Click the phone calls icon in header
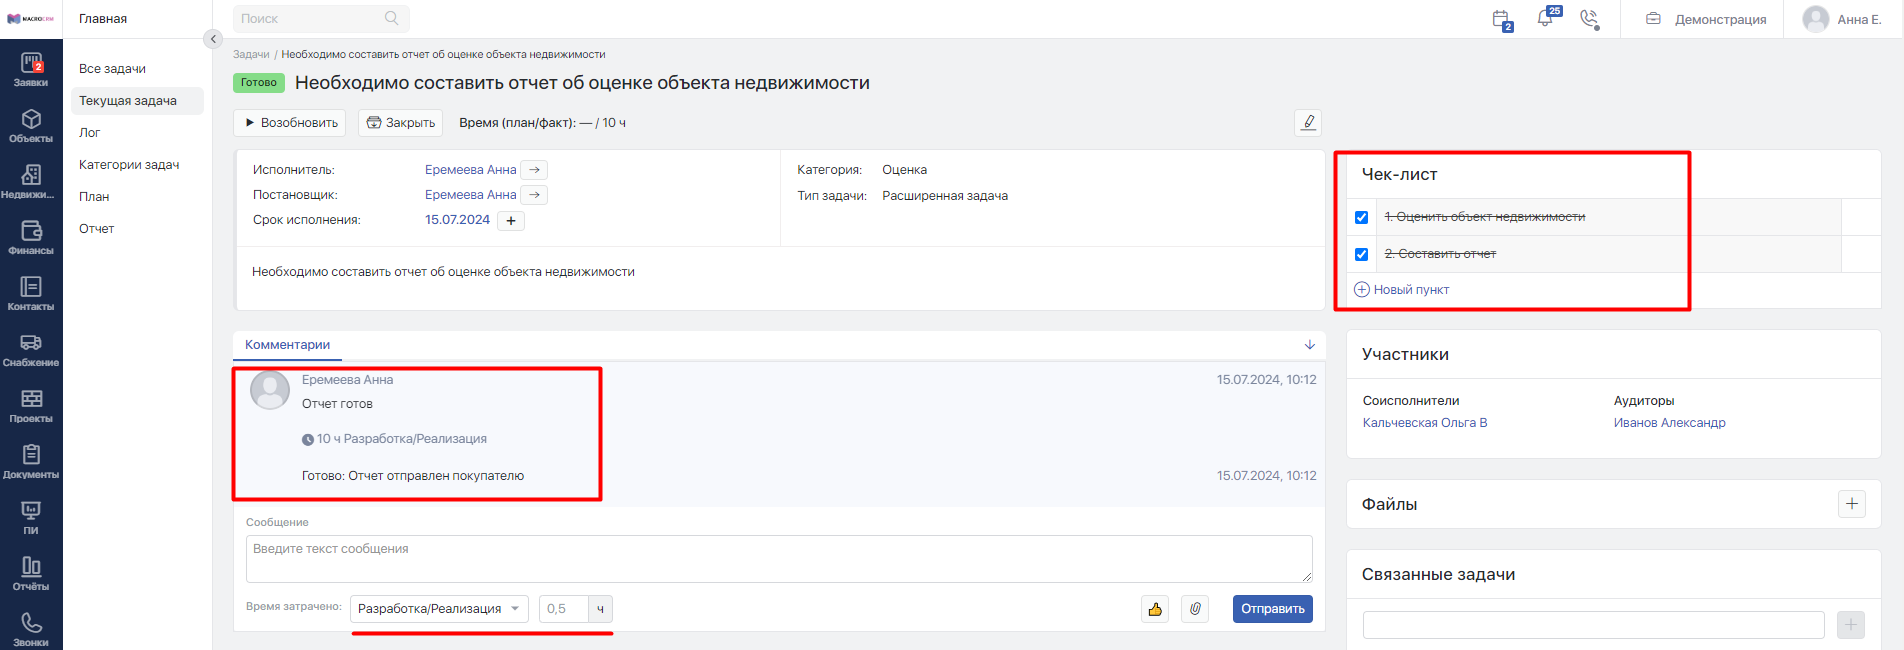1904x650 pixels. point(1589,19)
